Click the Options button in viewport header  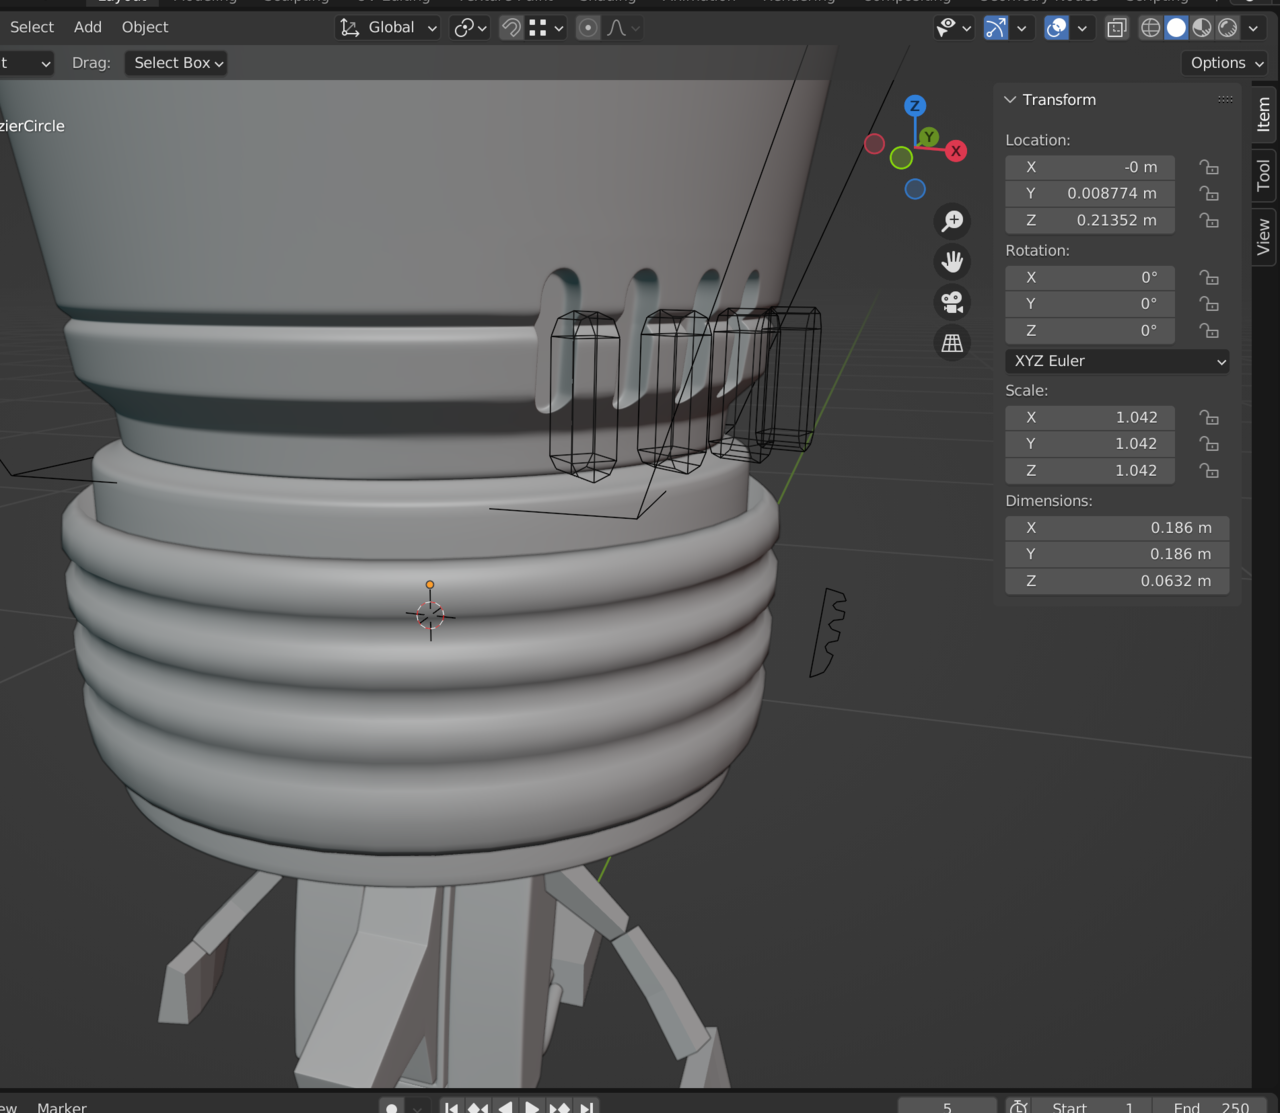1224,62
